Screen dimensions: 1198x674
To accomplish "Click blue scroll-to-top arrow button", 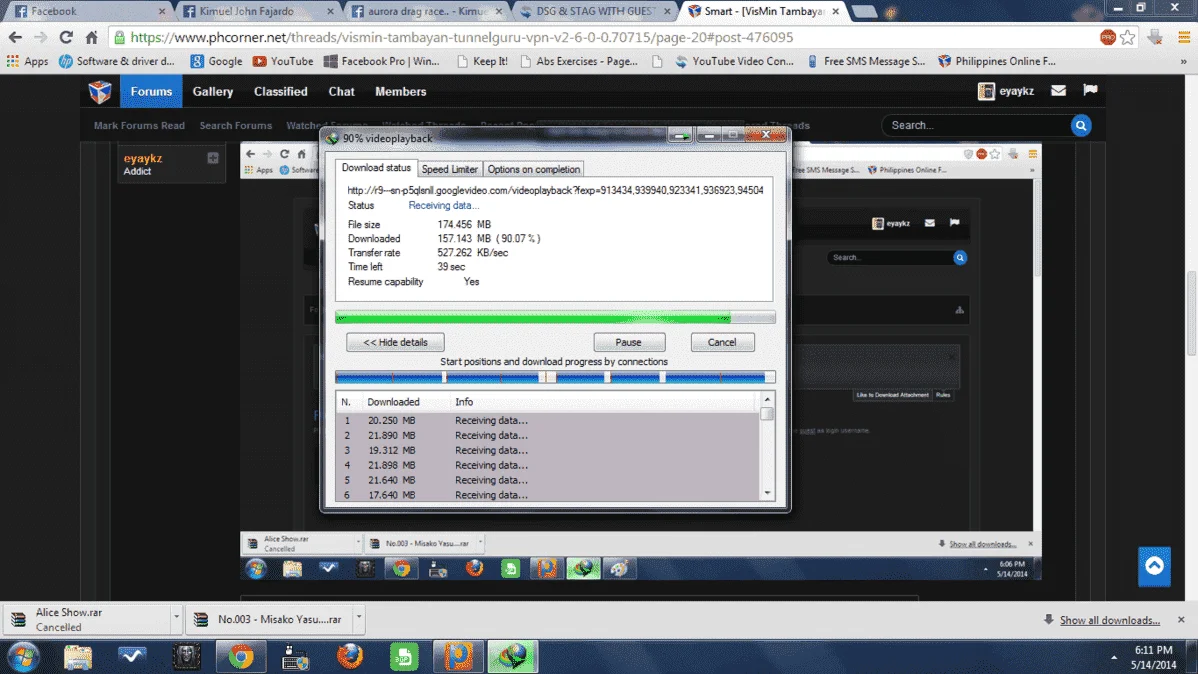I will [1154, 566].
